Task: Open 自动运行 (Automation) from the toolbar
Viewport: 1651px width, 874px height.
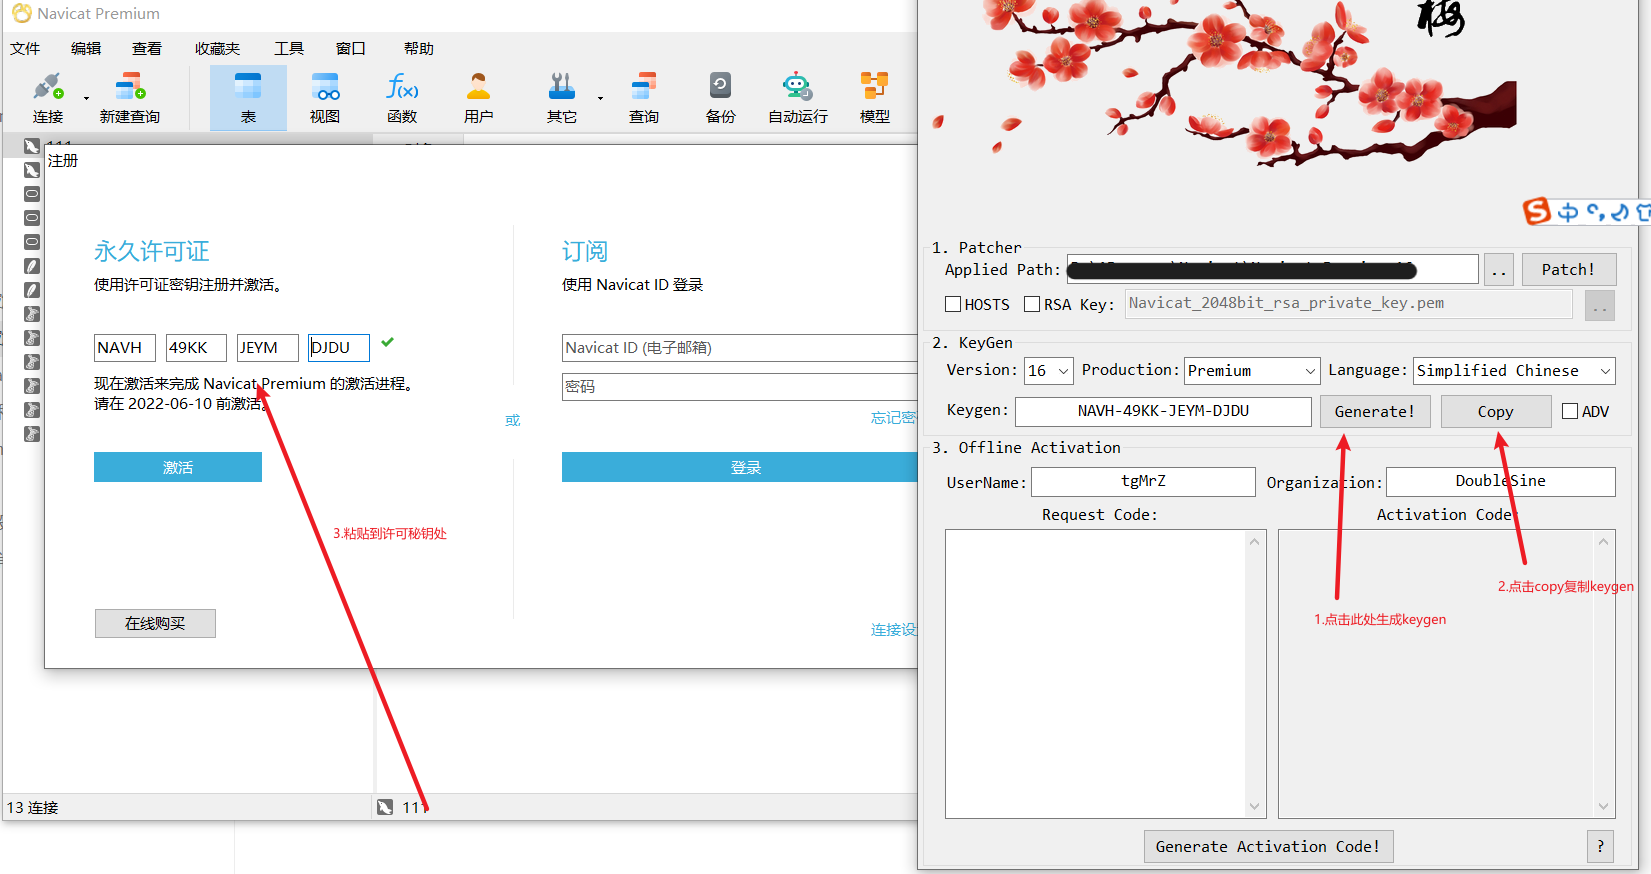Action: point(797,97)
